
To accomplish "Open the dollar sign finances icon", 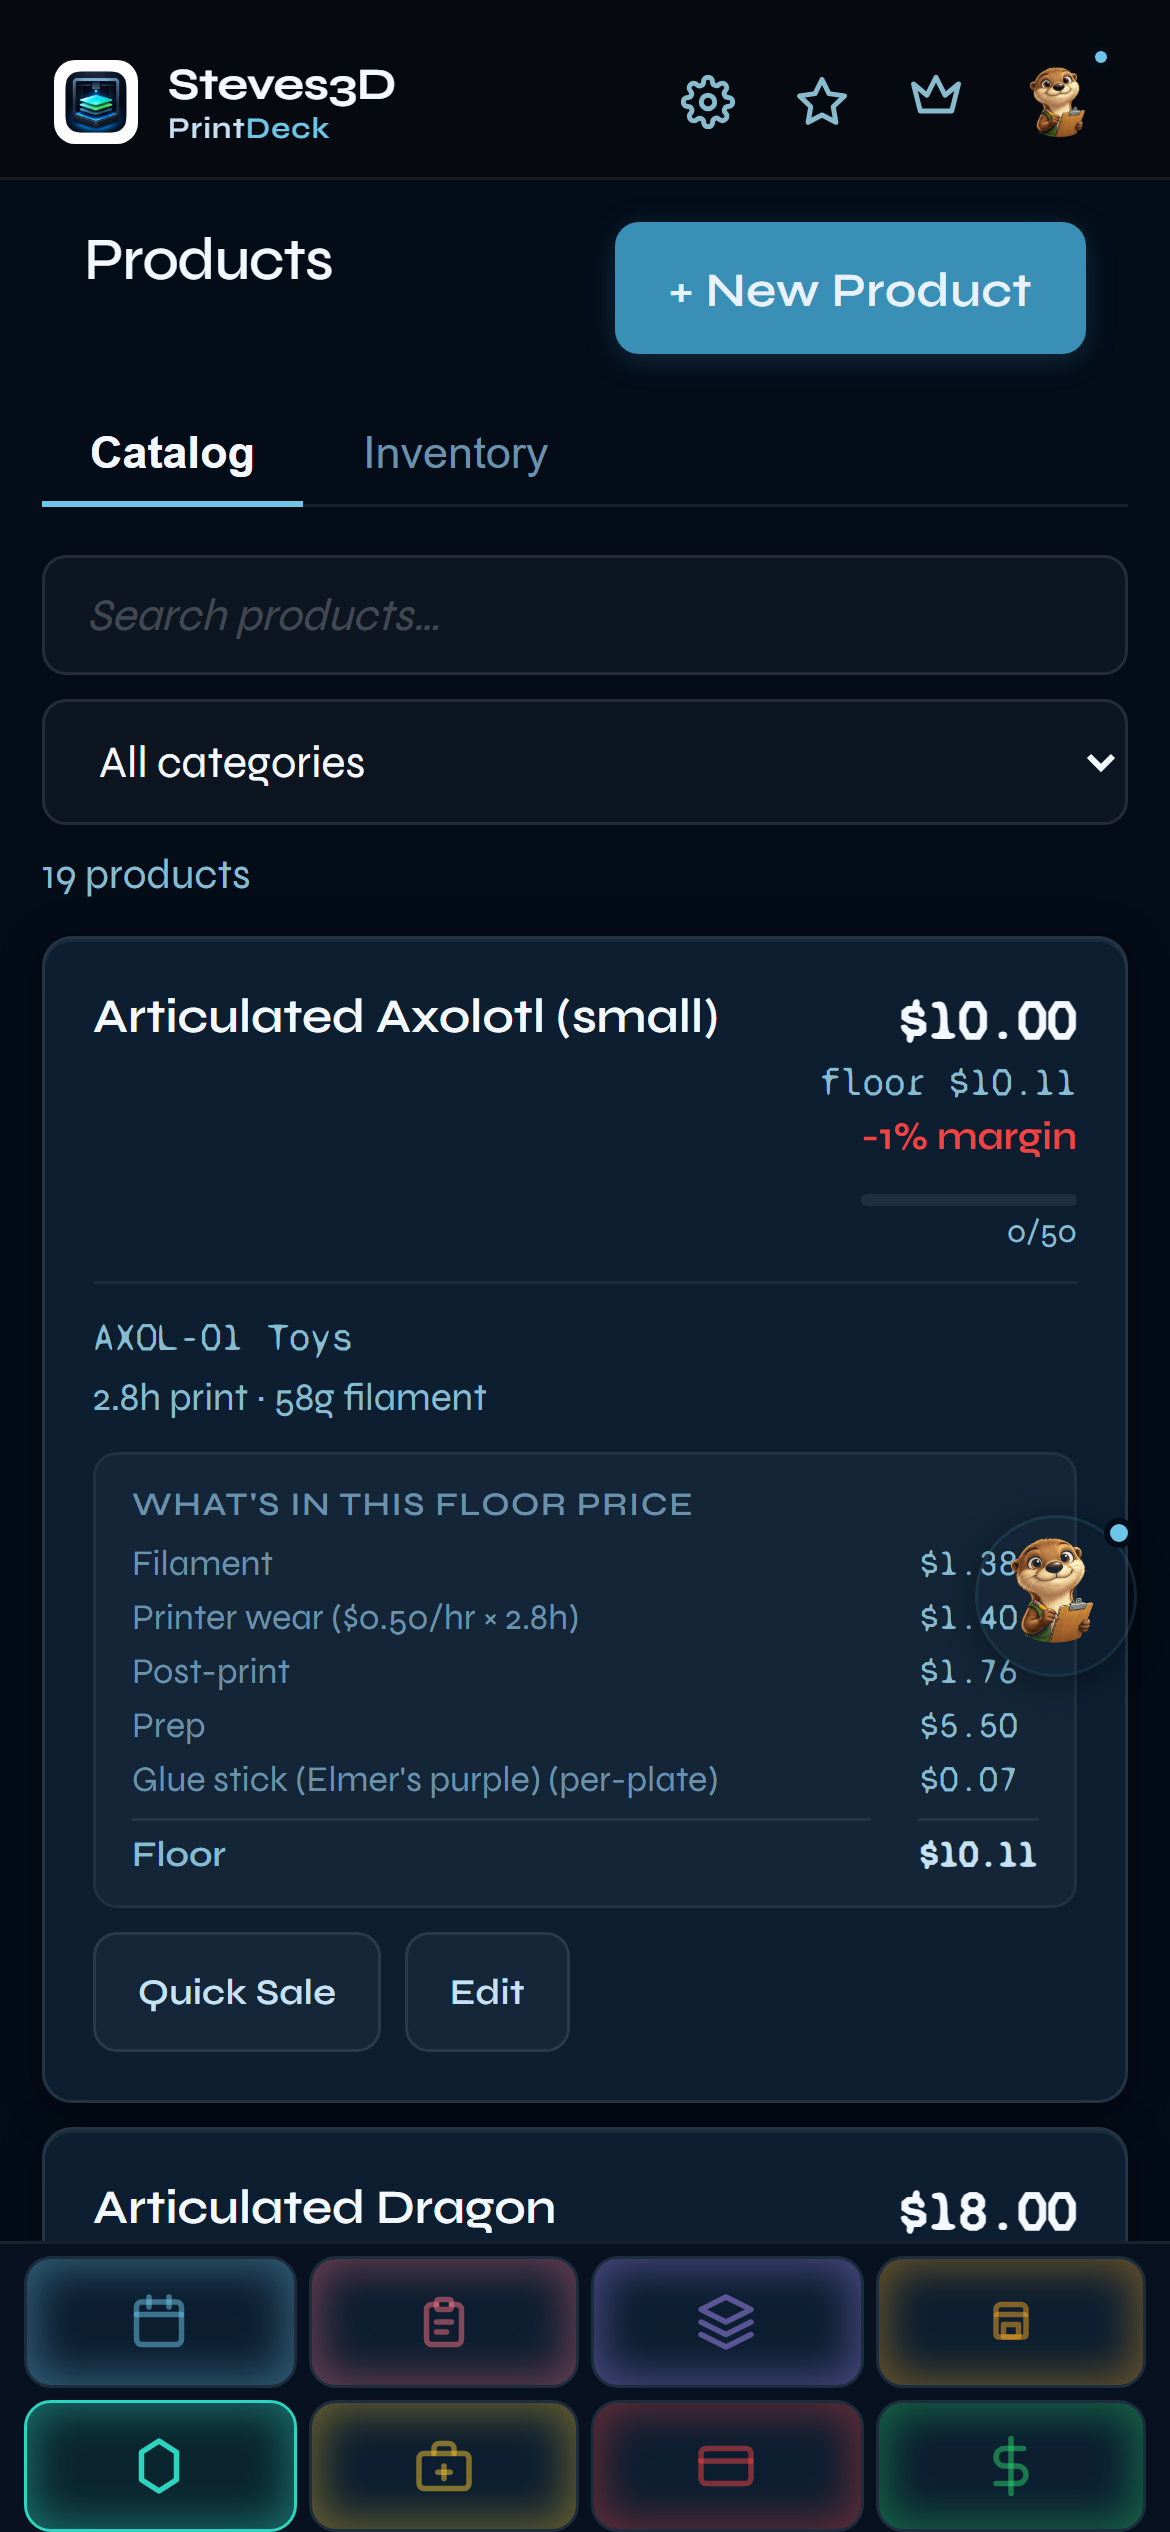I will click(x=1010, y=2466).
